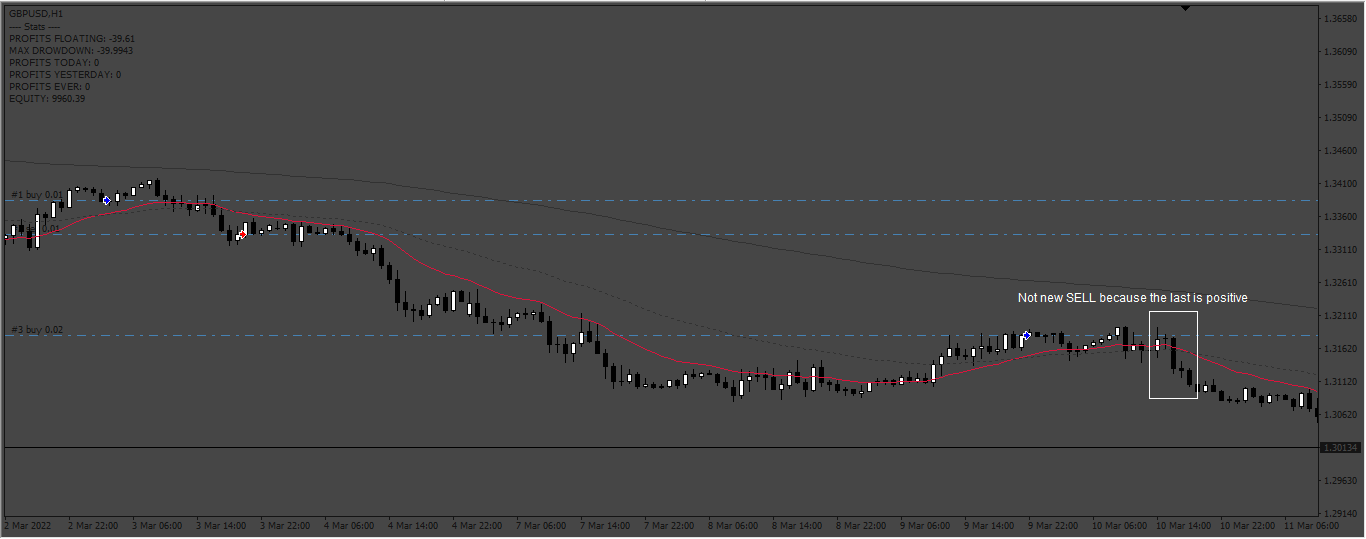Select the #1 buy 0.01 order label

37,194
